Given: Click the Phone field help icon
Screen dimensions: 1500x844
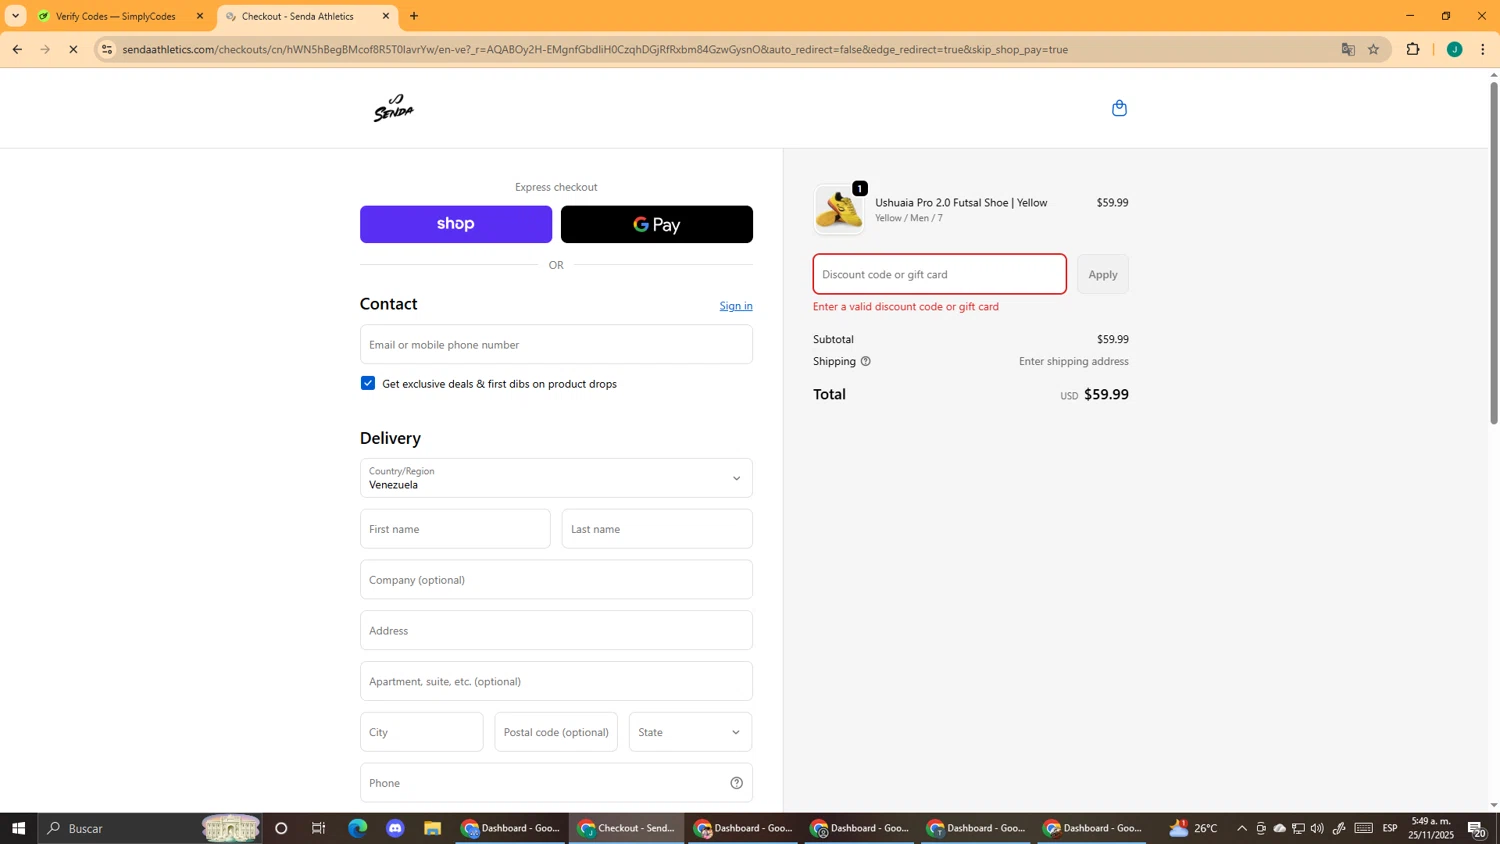Looking at the screenshot, I should (736, 783).
